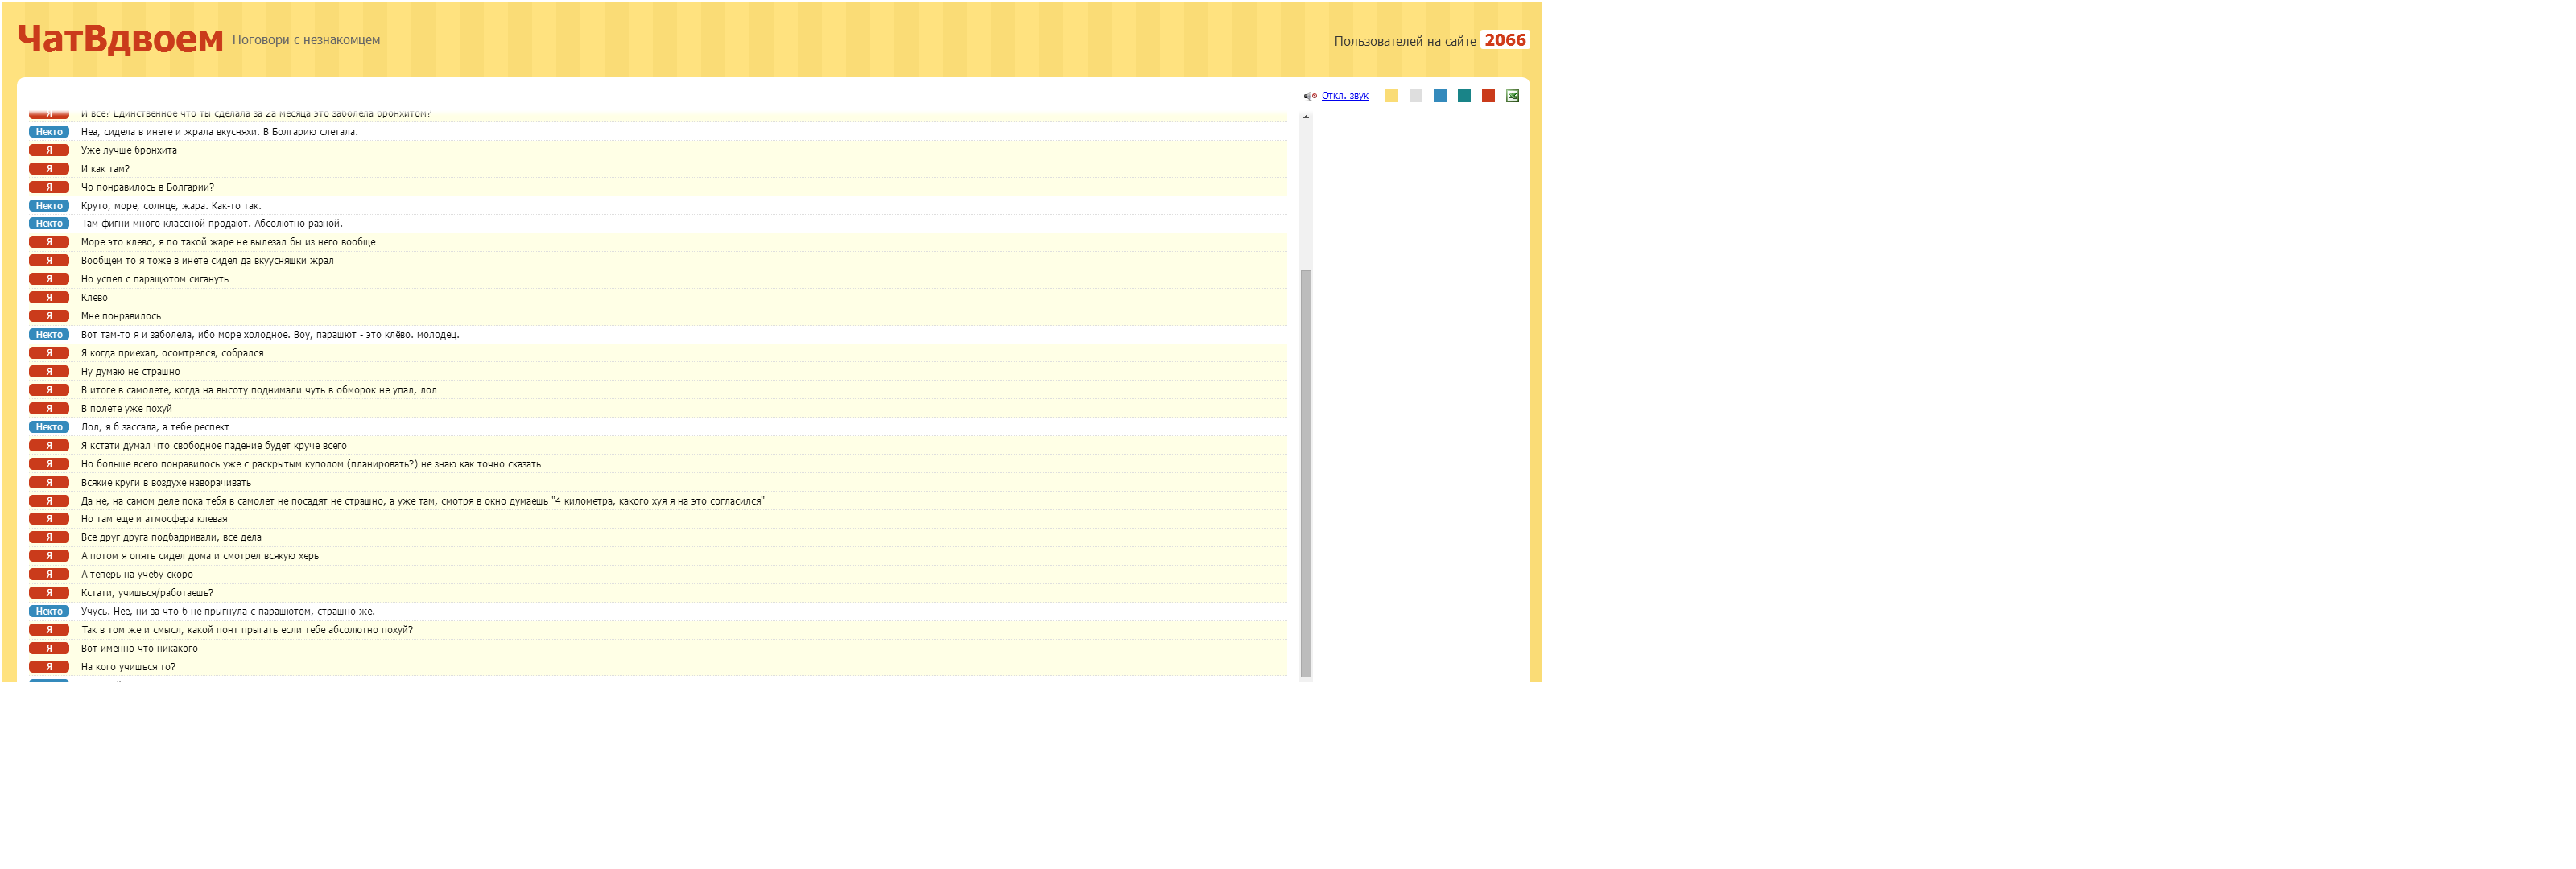Click the ЧатВдвоем logo
Screen dimensions: 2576x869
click(x=120, y=40)
